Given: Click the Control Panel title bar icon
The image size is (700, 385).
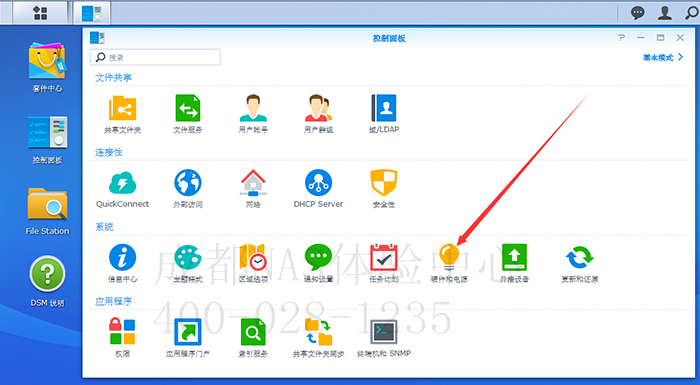Looking at the screenshot, I should 97,38.
